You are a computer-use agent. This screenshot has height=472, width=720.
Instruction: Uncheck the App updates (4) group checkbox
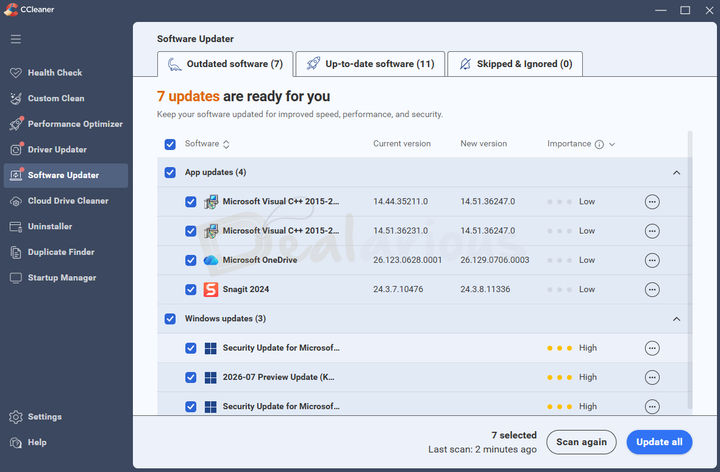point(170,173)
